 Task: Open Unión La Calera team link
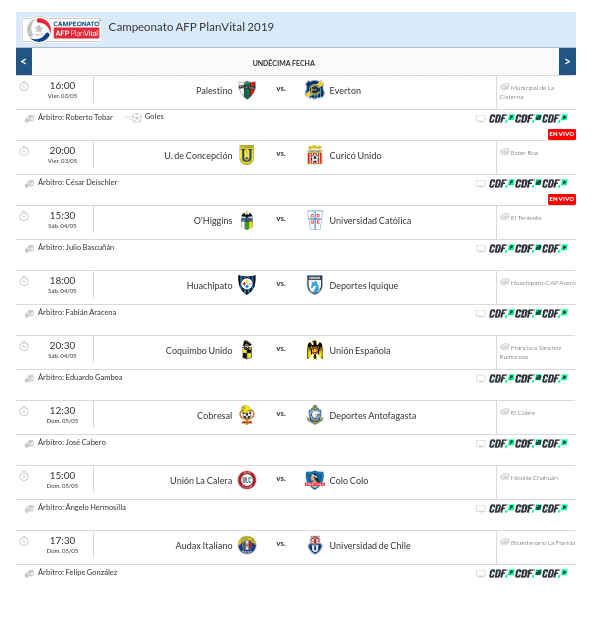coord(201,481)
